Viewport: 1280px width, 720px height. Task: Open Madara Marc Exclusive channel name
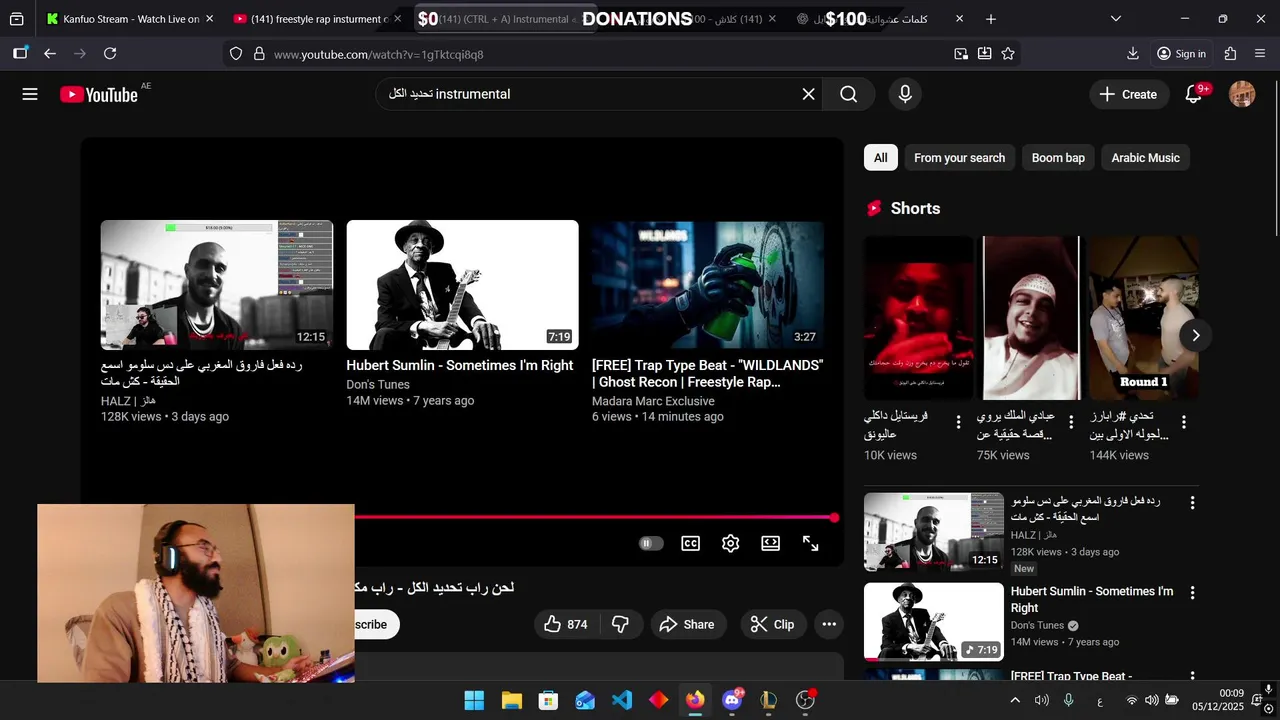pyautogui.click(x=653, y=401)
